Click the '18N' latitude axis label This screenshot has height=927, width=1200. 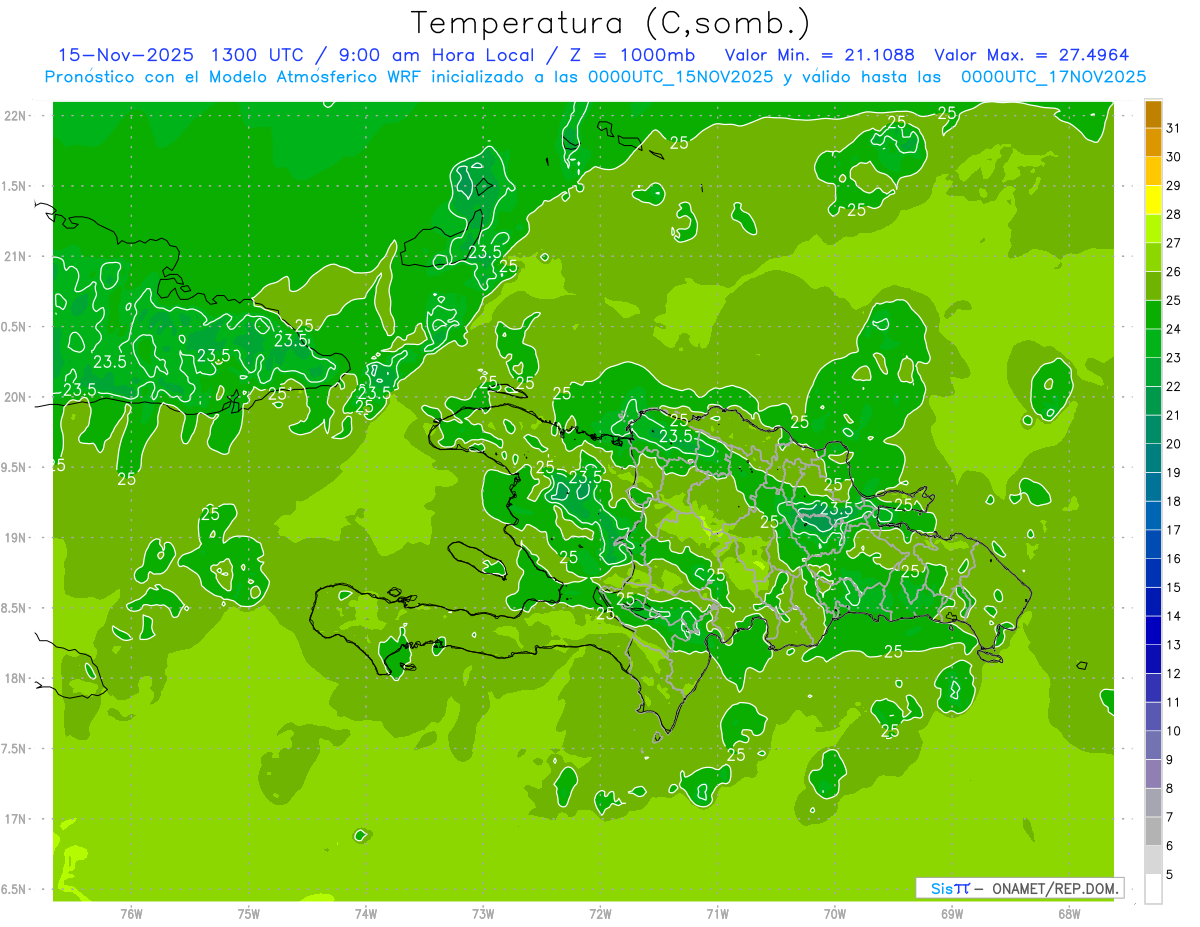click(16, 678)
